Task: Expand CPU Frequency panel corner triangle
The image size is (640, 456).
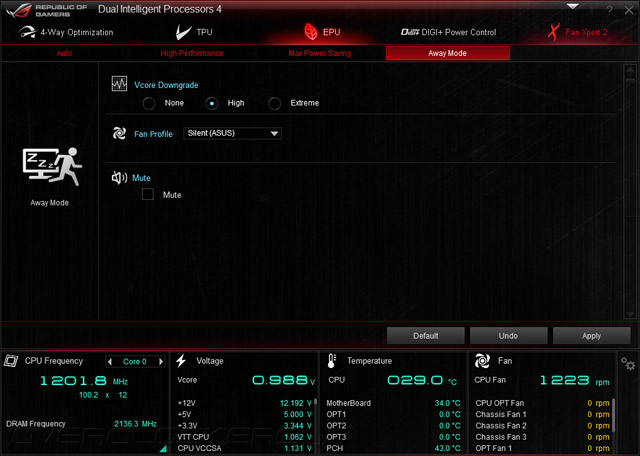Action: point(163,449)
